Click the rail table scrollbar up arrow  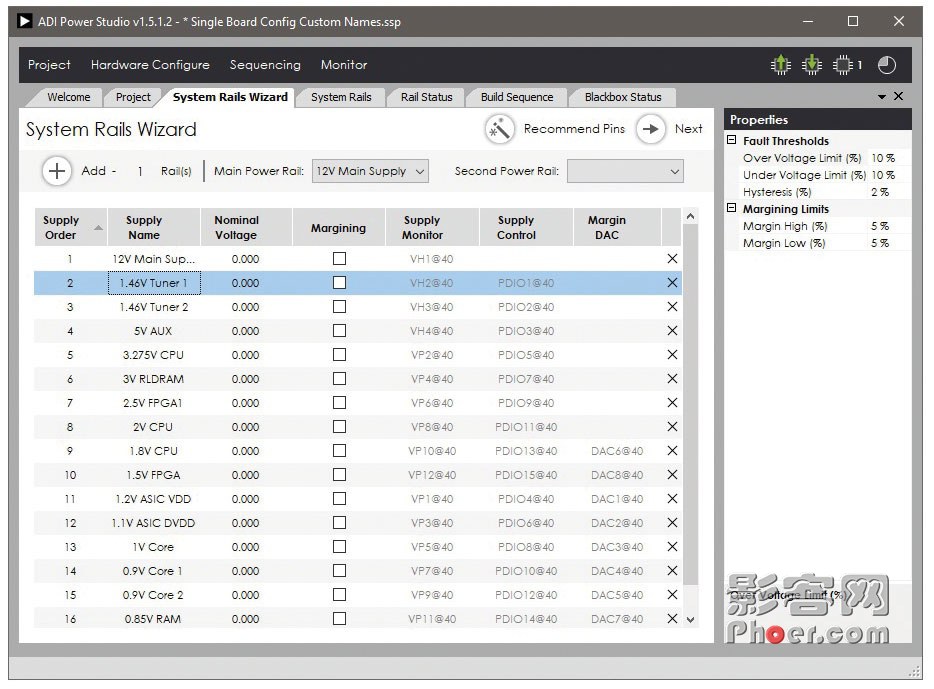click(x=690, y=216)
